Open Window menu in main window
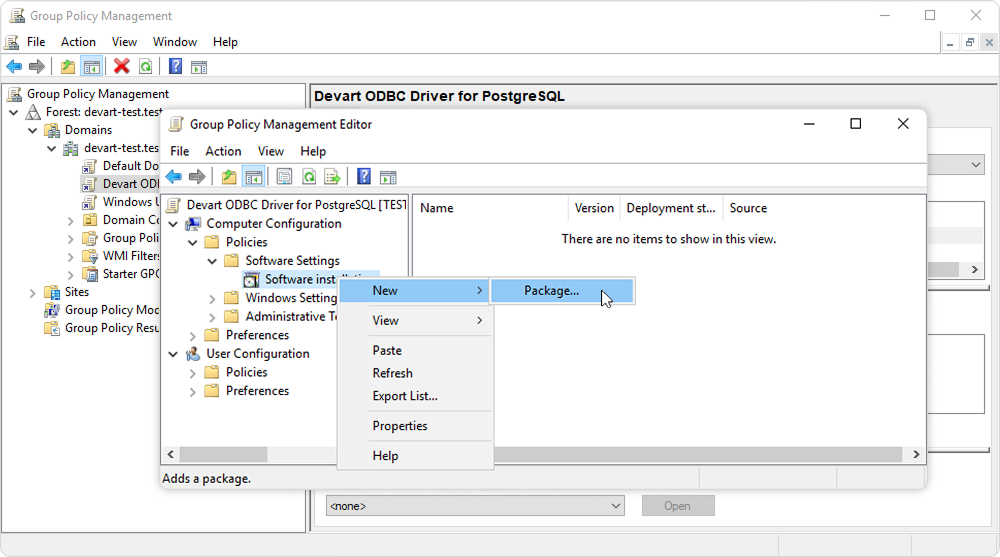The image size is (1000, 557). [175, 42]
